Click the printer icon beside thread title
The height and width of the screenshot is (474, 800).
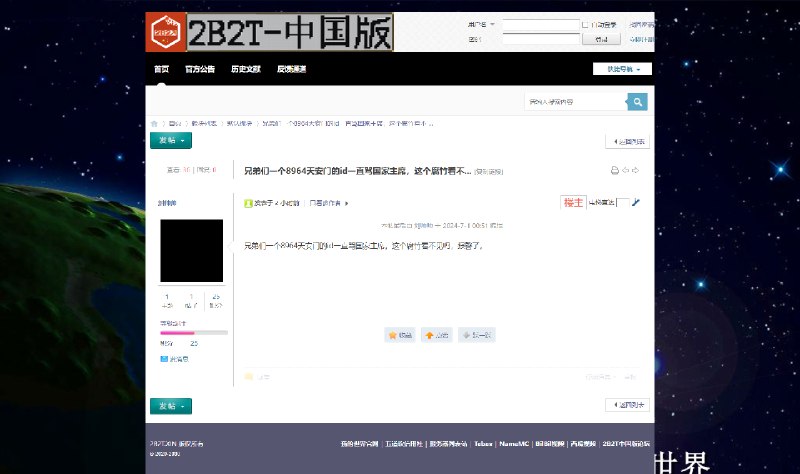615,170
